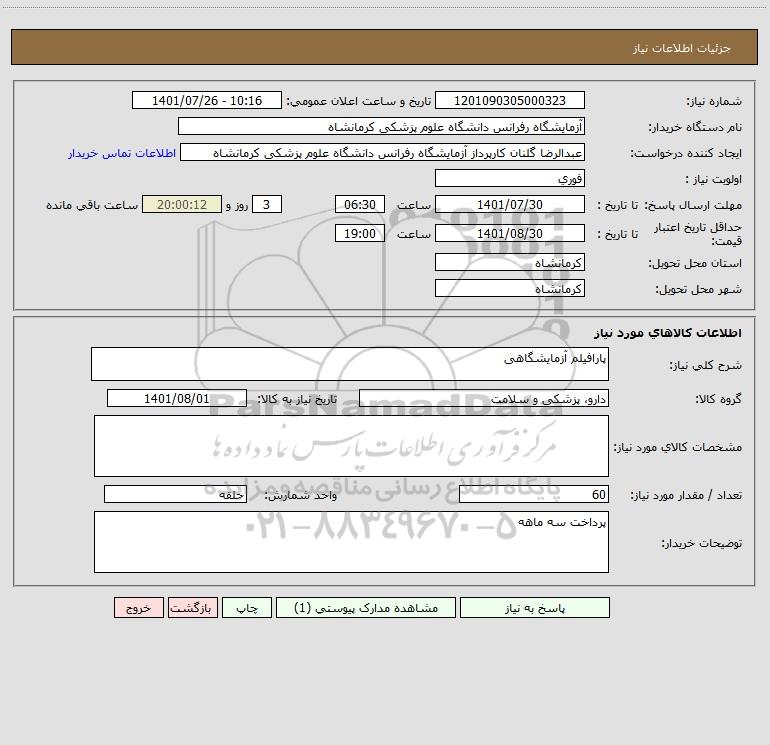The height and width of the screenshot is (745, 770).
Task: Click the label 'واحد شمارش:'
Action: point(301,496)
